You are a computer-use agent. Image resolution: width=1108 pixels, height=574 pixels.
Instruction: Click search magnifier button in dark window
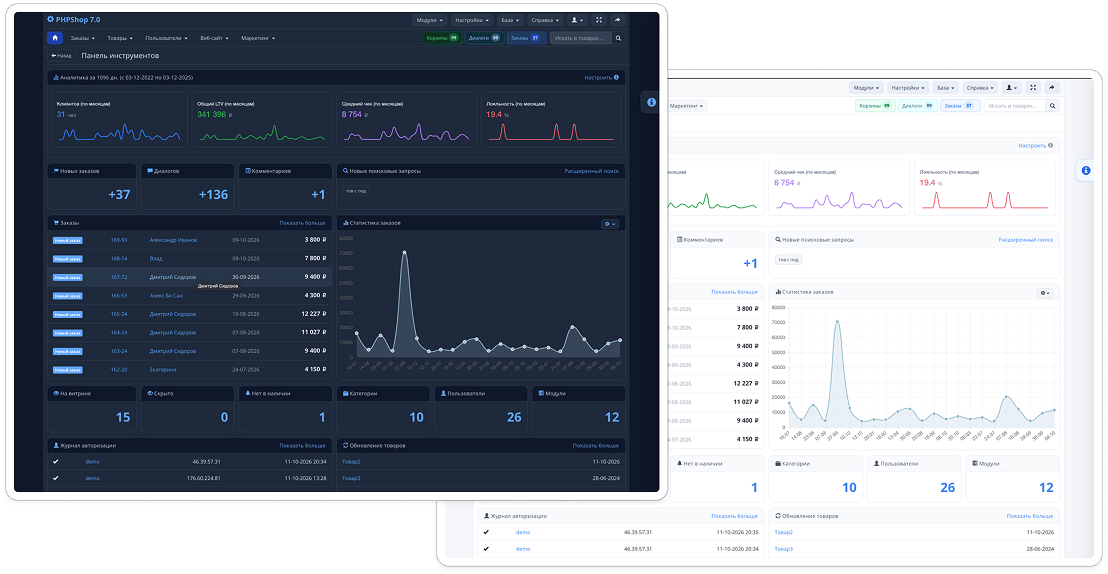click(x=618, y=38)
